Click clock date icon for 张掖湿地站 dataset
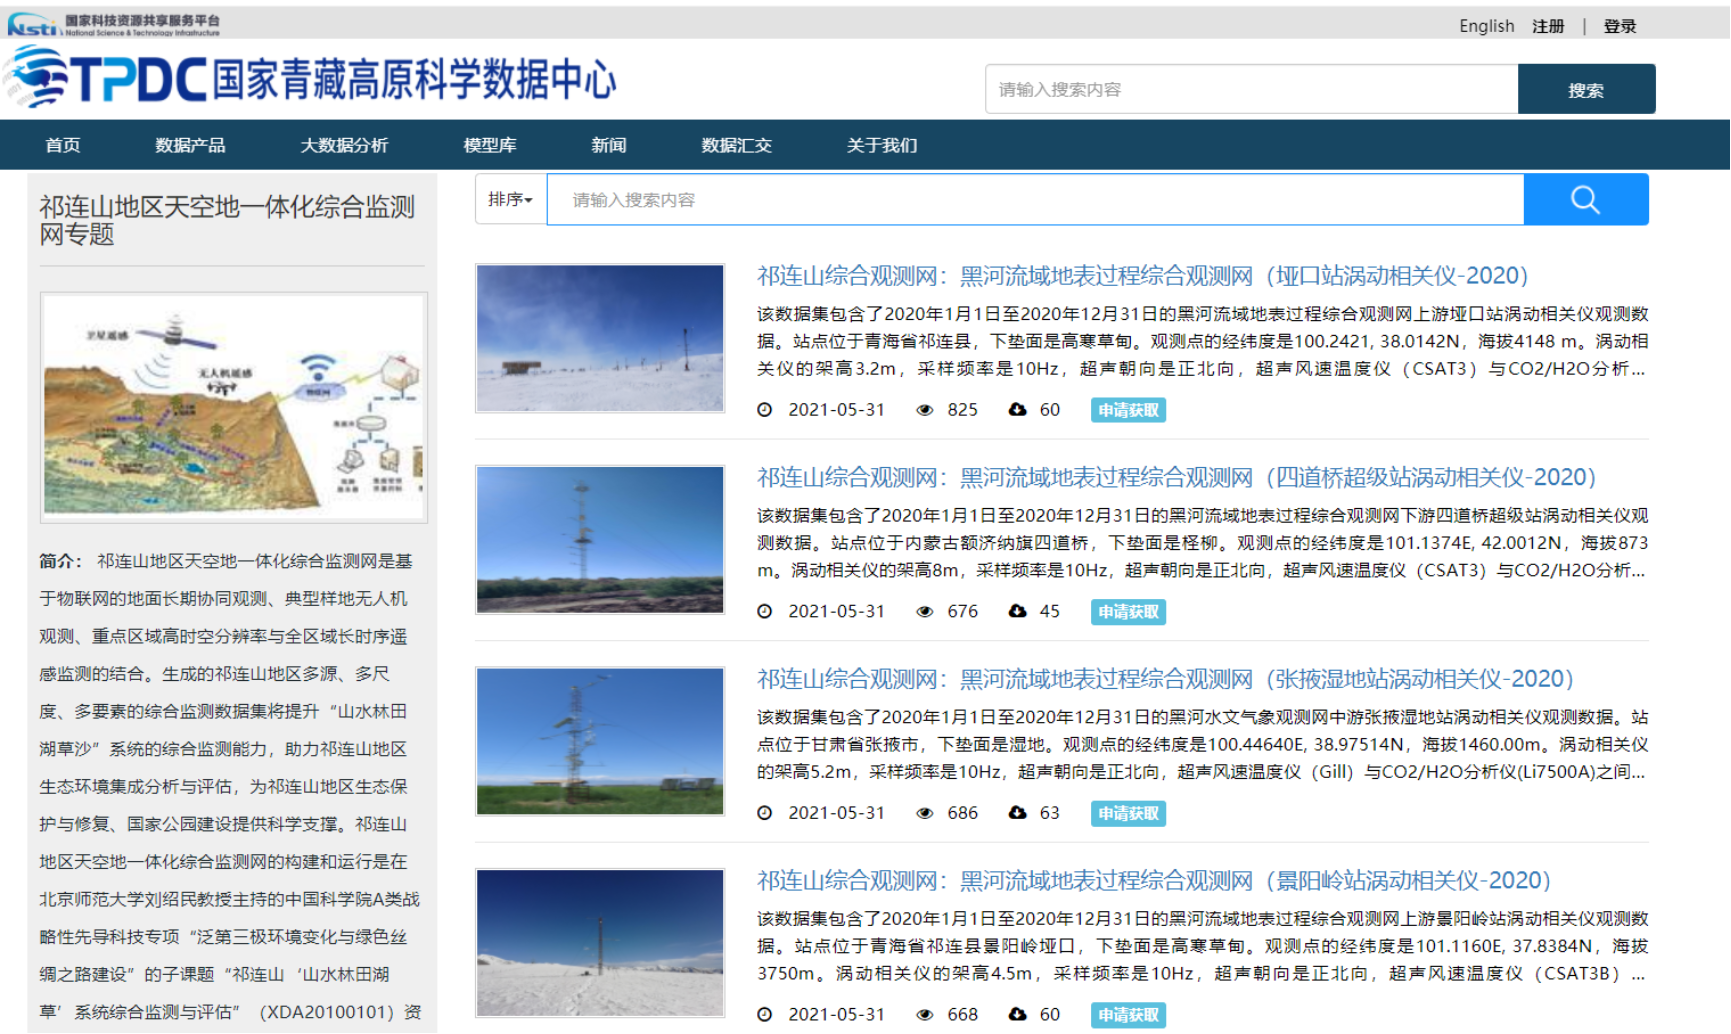This screenshot has height=1034, width=1731. (x=765, y=813)
